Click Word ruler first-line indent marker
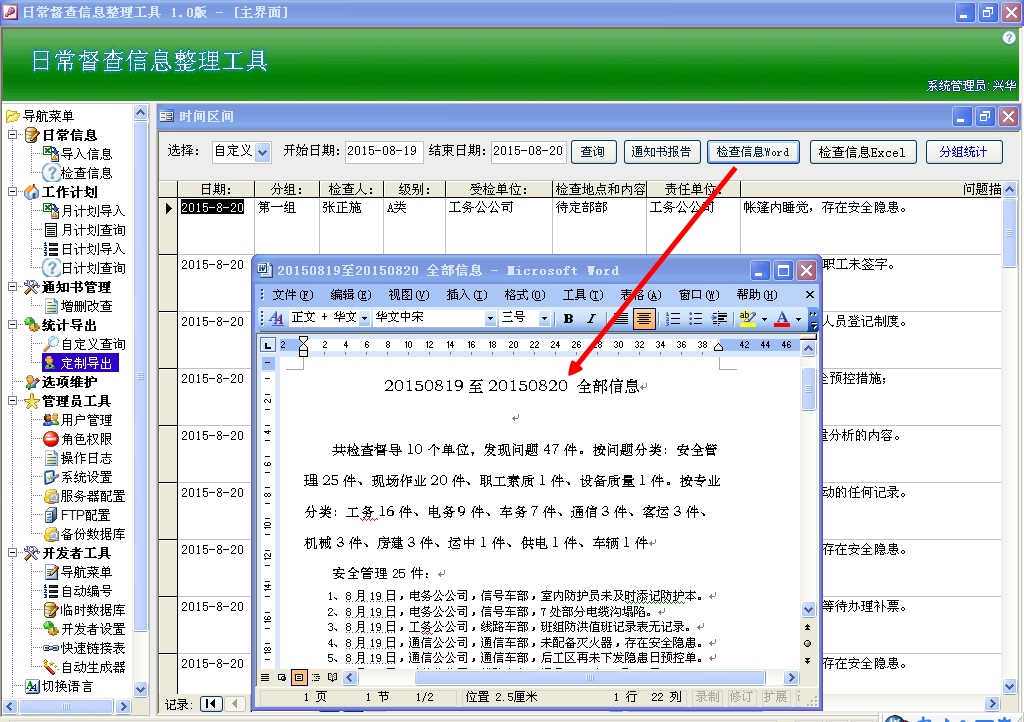 303,341
